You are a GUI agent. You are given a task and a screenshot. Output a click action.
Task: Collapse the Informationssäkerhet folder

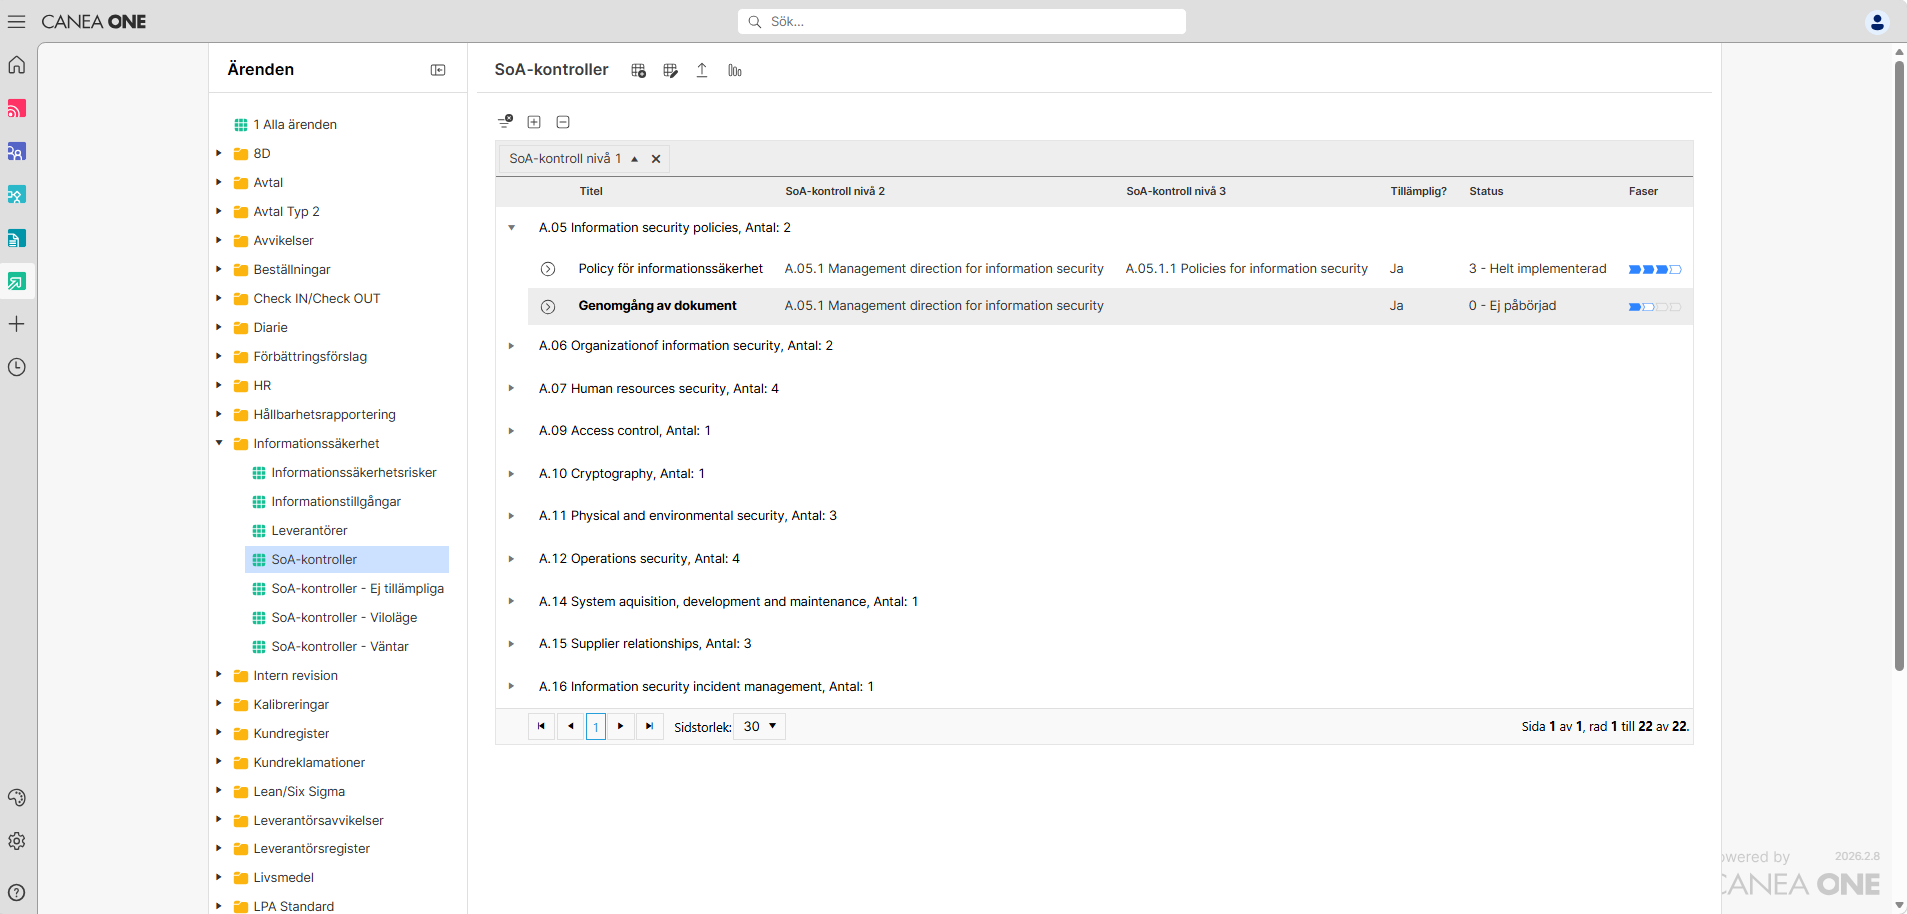(219, 443)
